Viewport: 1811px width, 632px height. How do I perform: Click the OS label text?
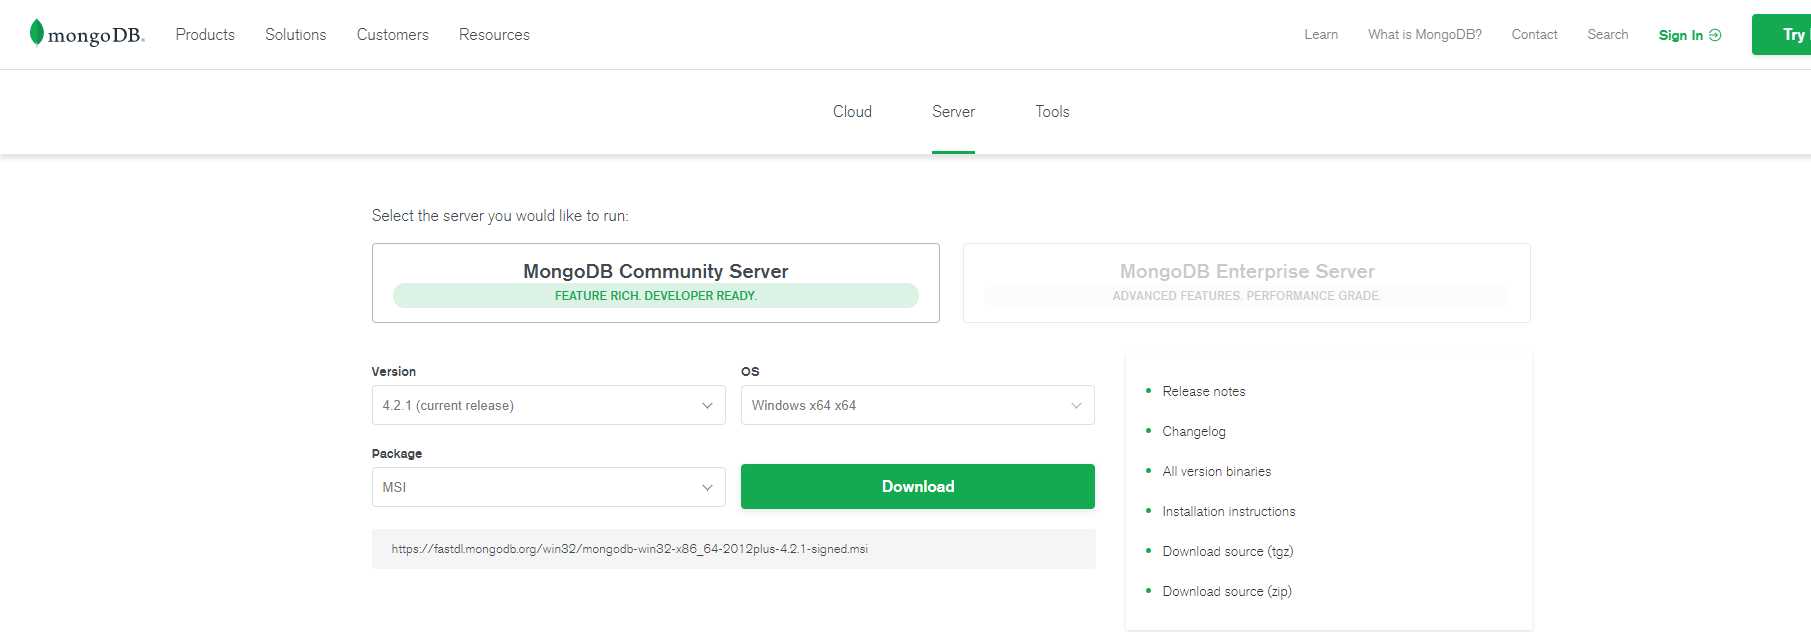pyautogui.click(x=750, y=371)
